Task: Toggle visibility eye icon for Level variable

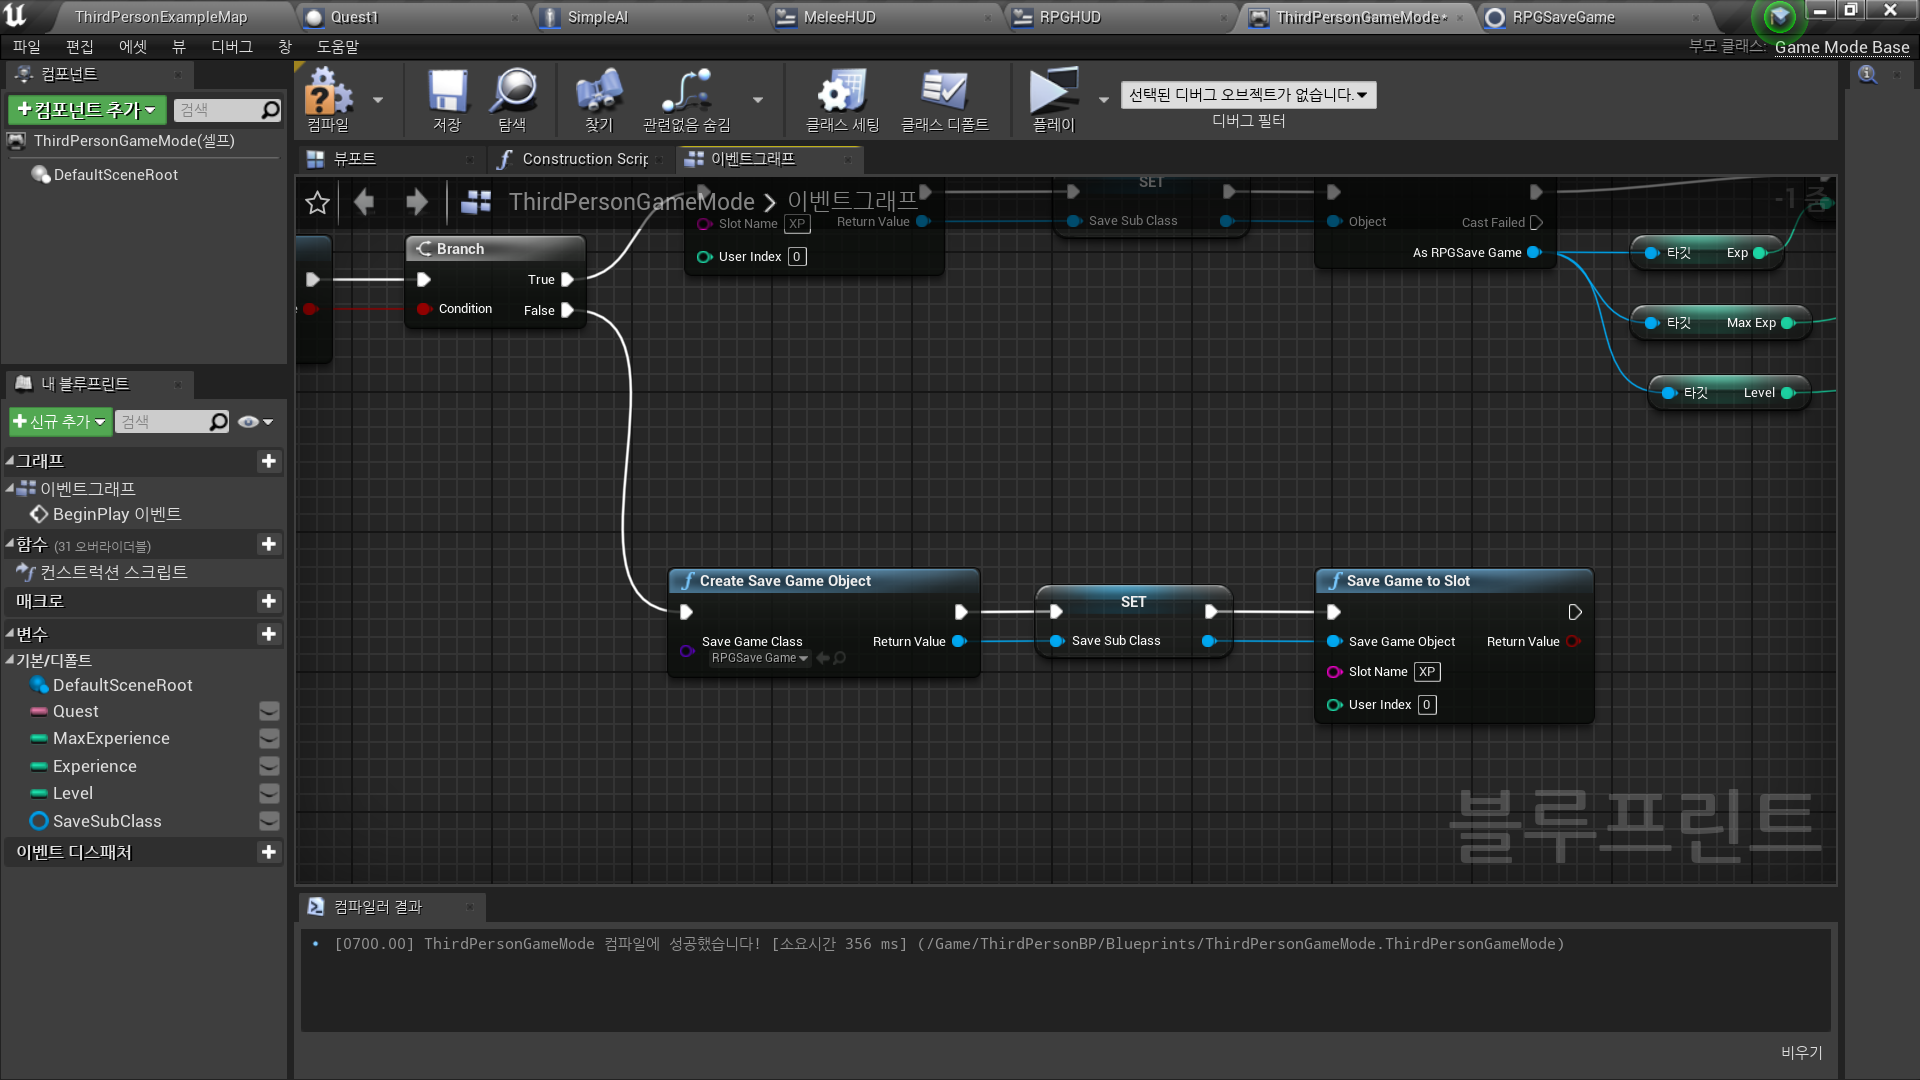Action: tap(269, 794)
